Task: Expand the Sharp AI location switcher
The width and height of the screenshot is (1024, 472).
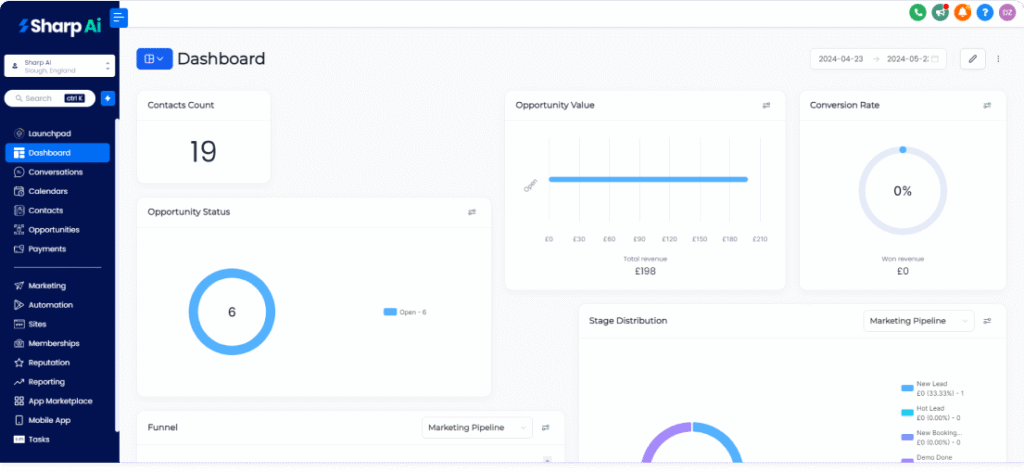Action: 60,66
